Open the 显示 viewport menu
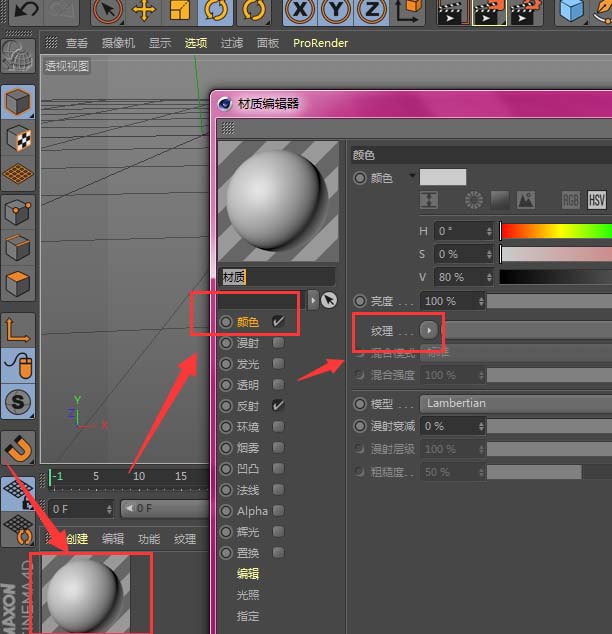This screenshot has width=612, height=634. point(160,43)
